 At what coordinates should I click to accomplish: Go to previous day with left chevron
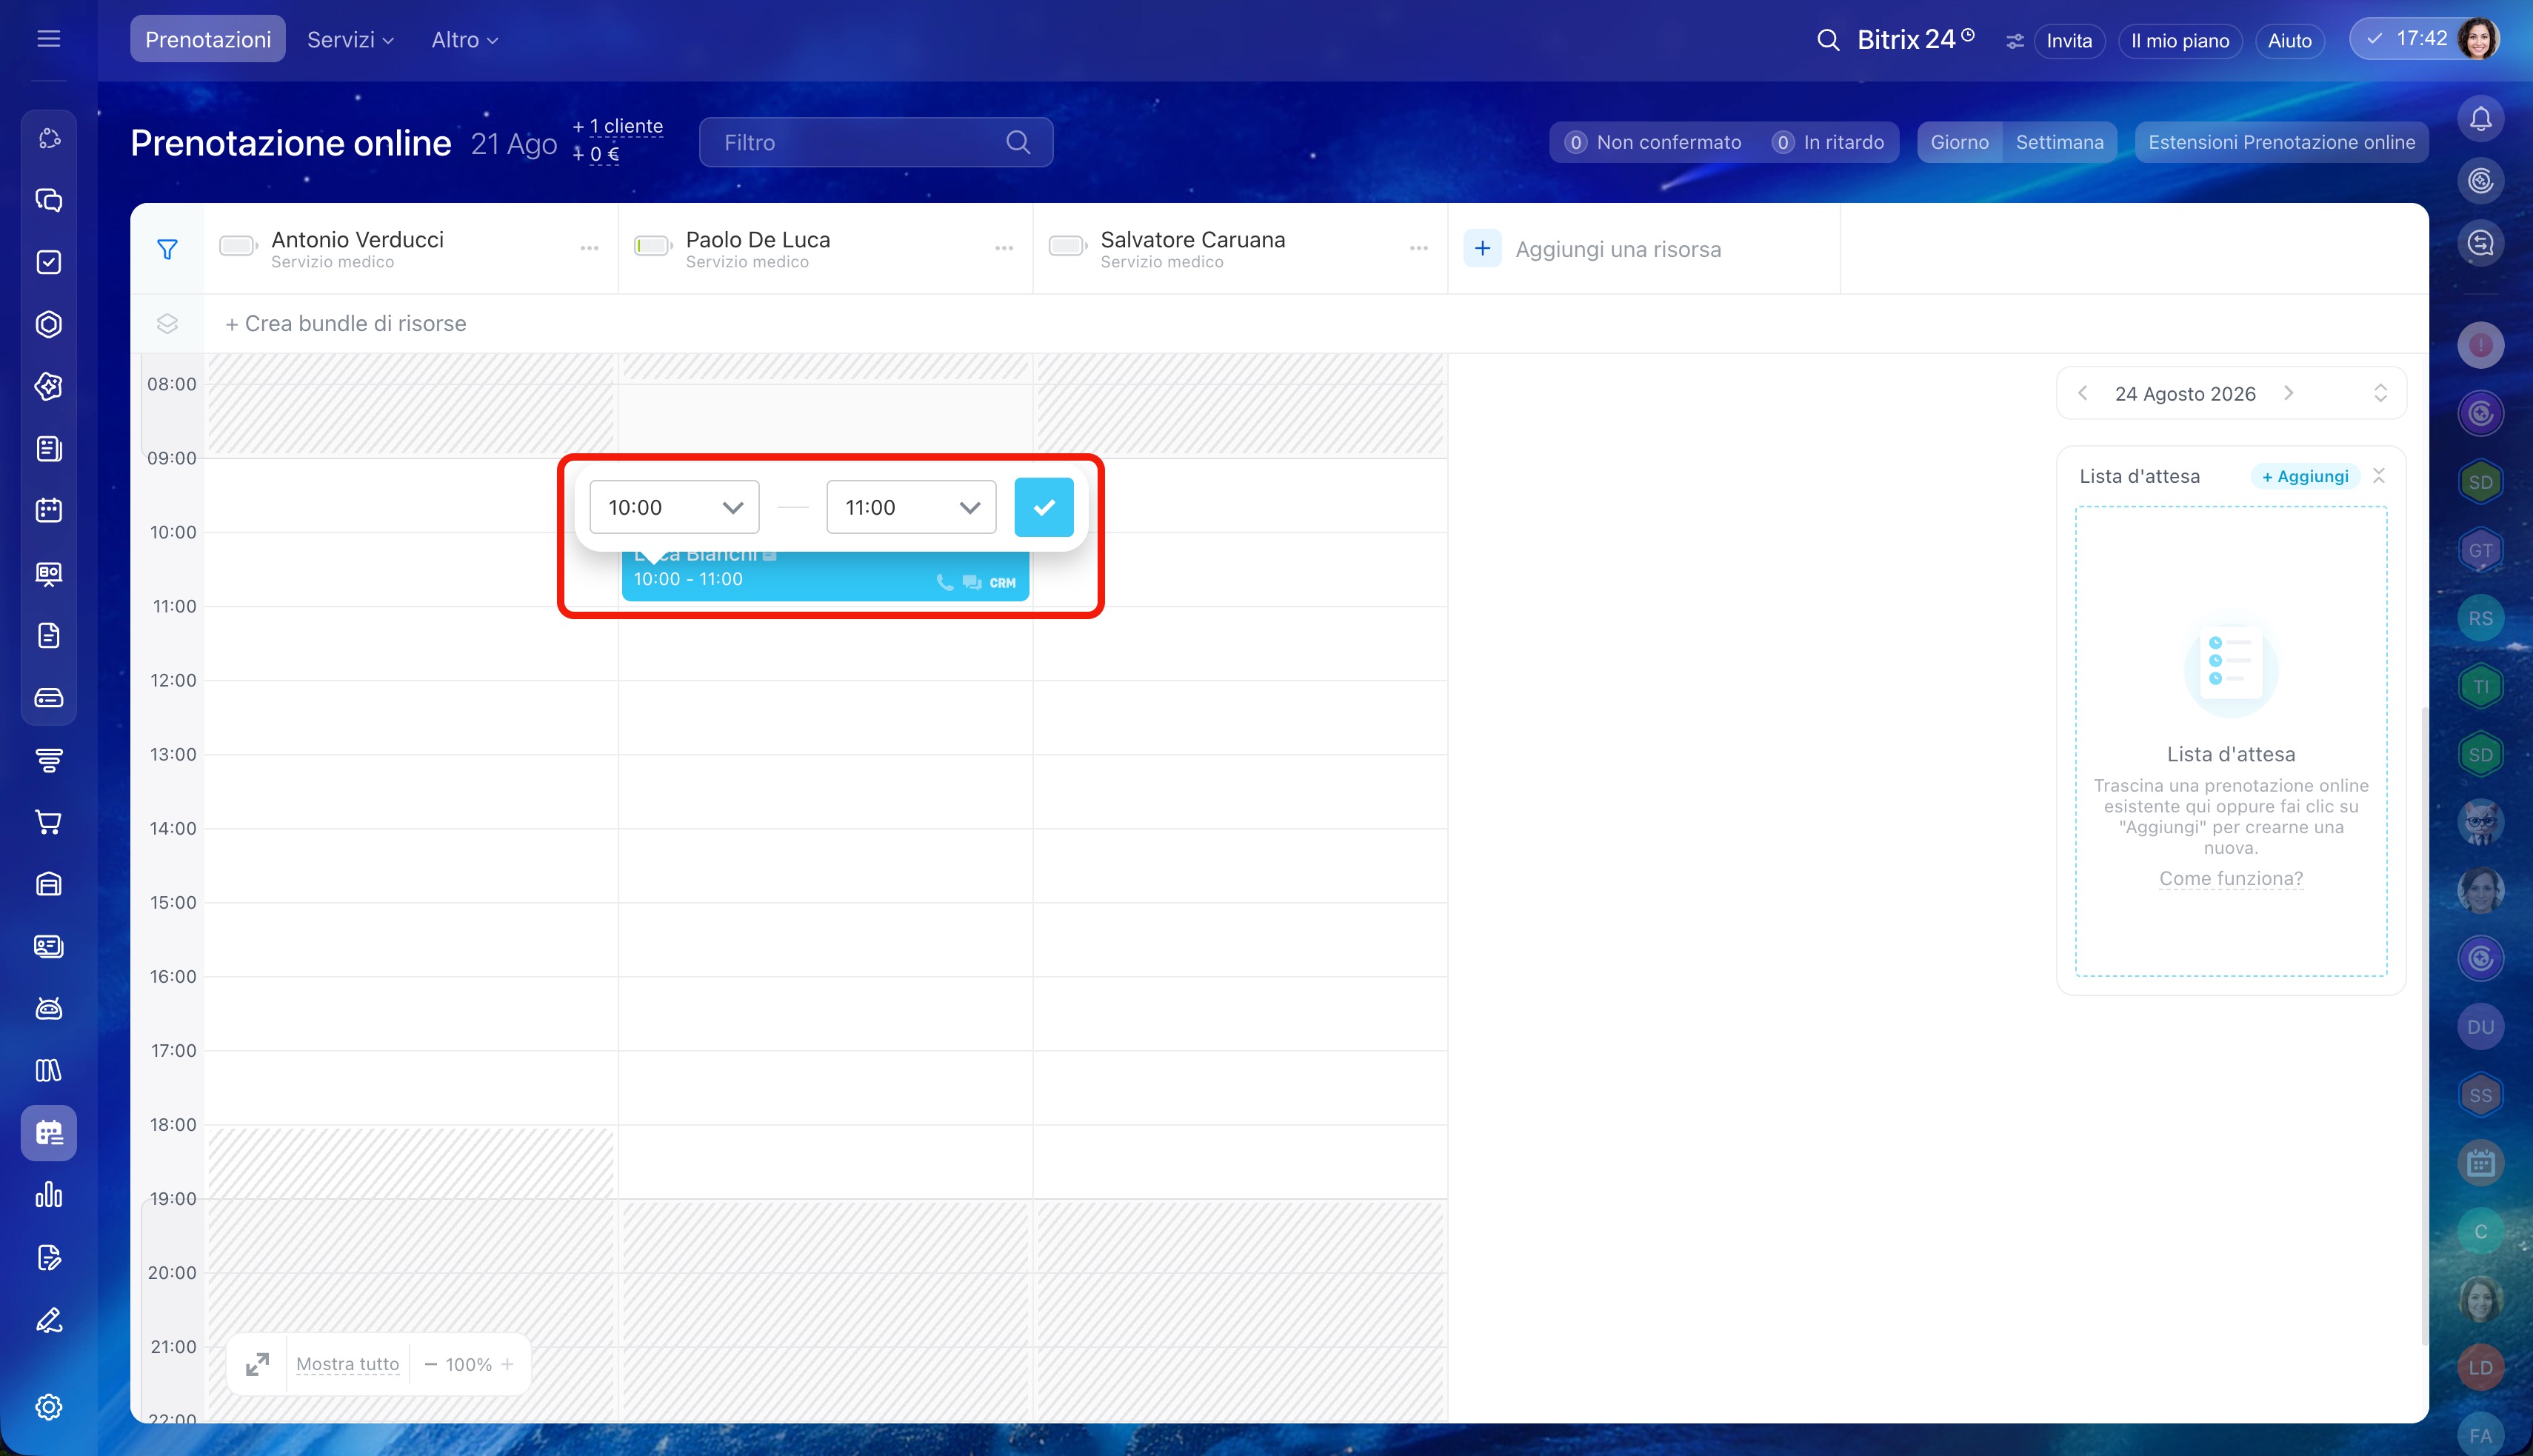(x=2082, y=393)
